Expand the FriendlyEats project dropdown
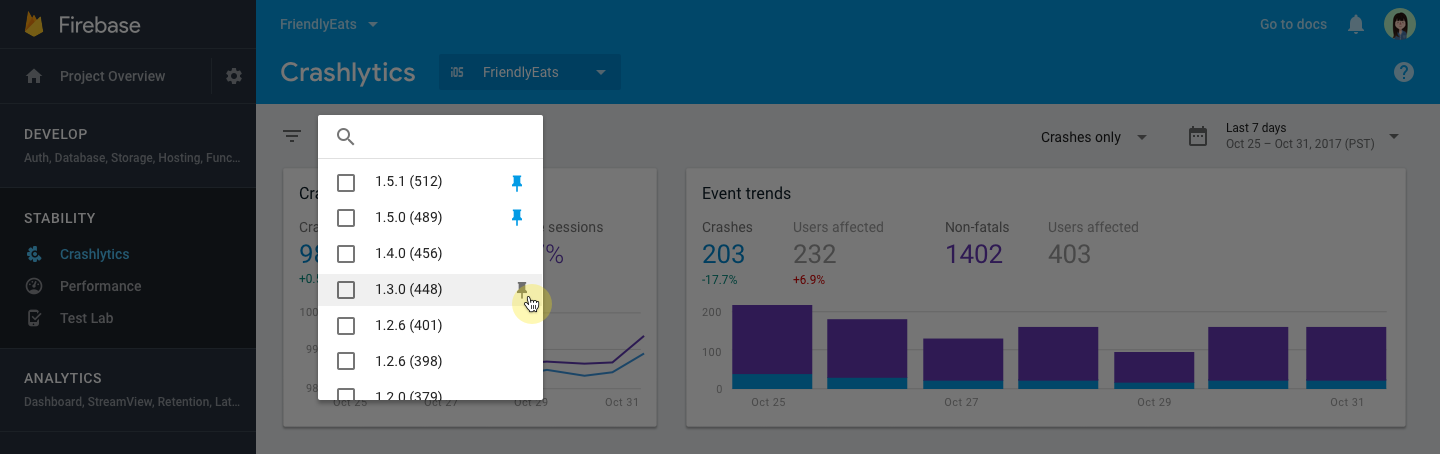The height and width of the screenshot is (454, 1440). pos(329,24)
